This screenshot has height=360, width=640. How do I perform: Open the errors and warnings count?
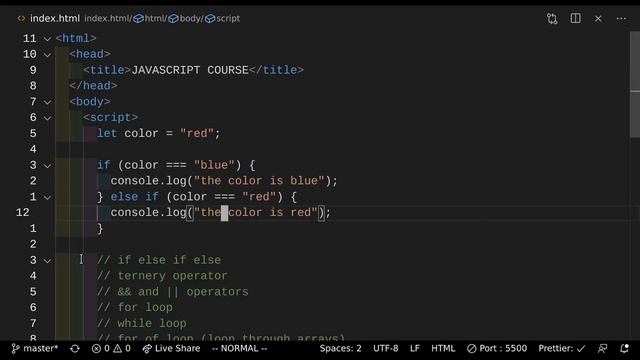tap(111, 349)
